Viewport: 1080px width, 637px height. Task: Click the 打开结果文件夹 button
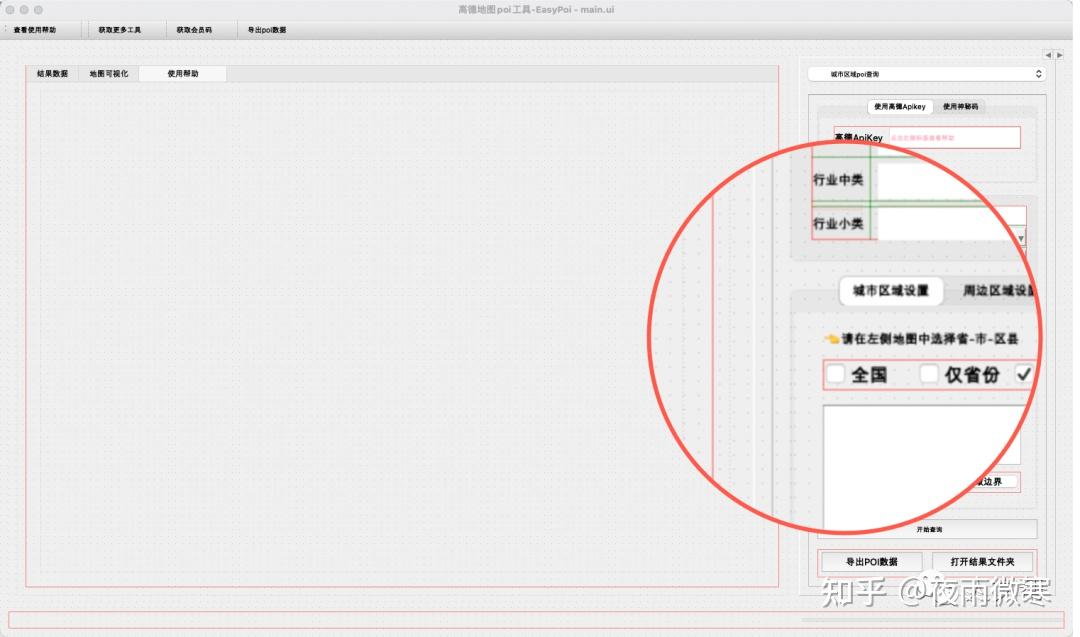click(981, 561)
